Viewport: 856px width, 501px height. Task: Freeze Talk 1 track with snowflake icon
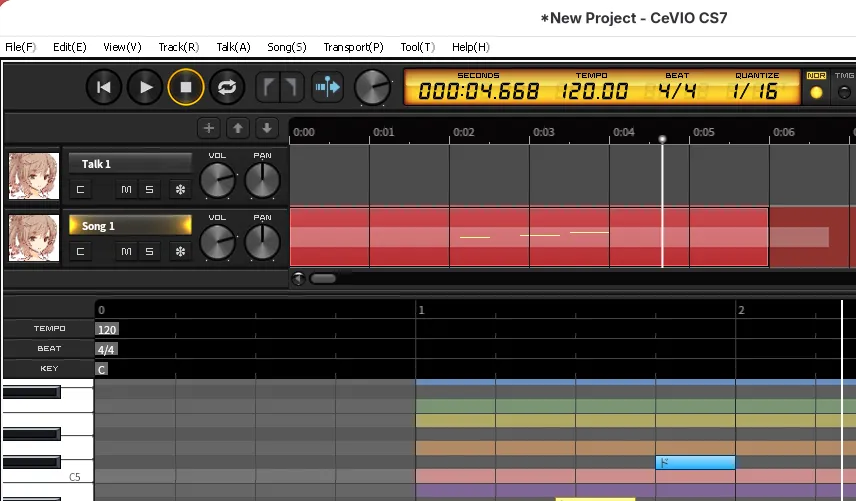pos(180,189)
